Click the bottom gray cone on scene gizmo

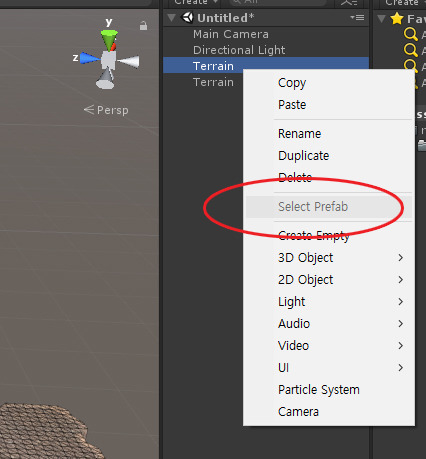tap(105, 79)
